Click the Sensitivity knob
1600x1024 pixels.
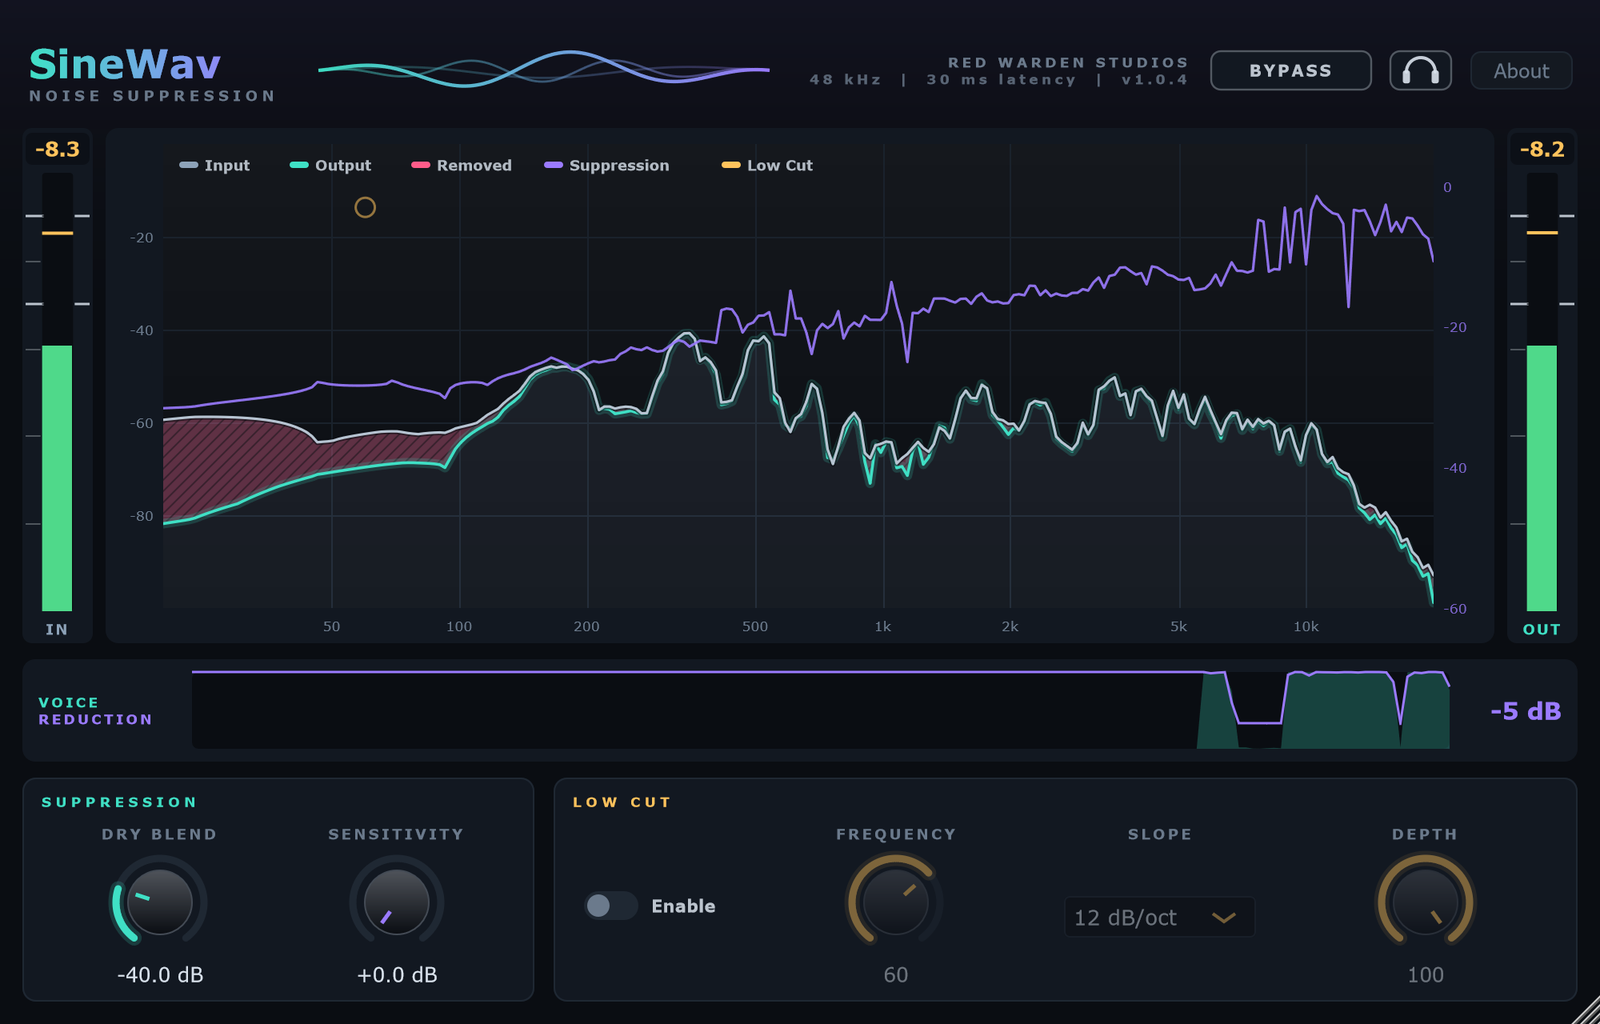(396, 901)
